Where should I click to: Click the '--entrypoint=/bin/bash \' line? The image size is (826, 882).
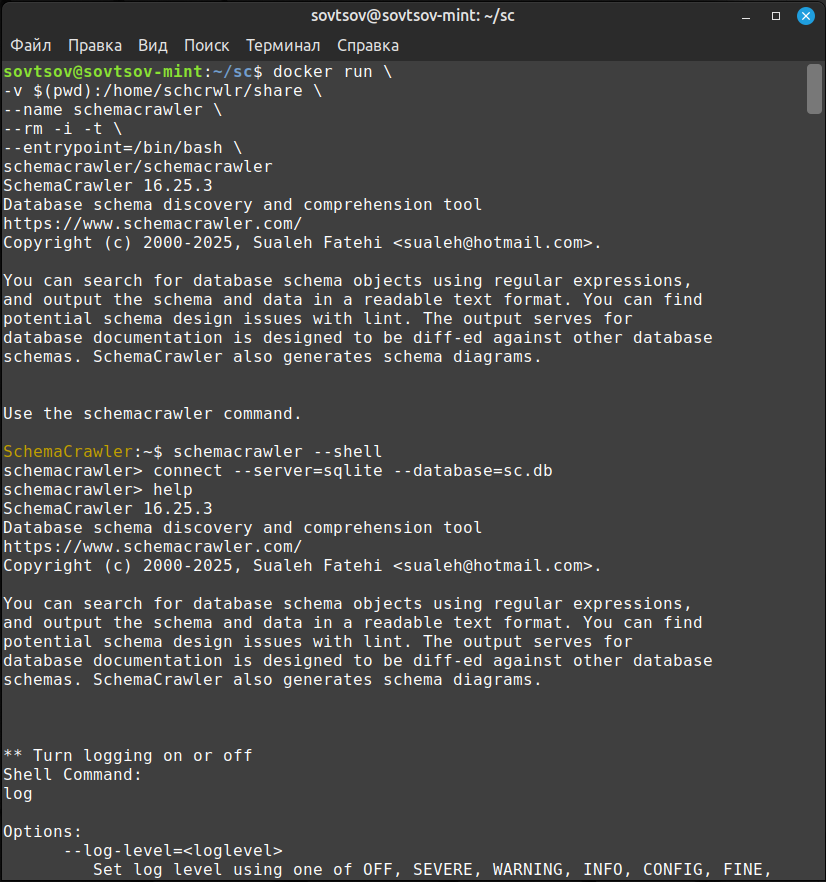click(123, 148)
